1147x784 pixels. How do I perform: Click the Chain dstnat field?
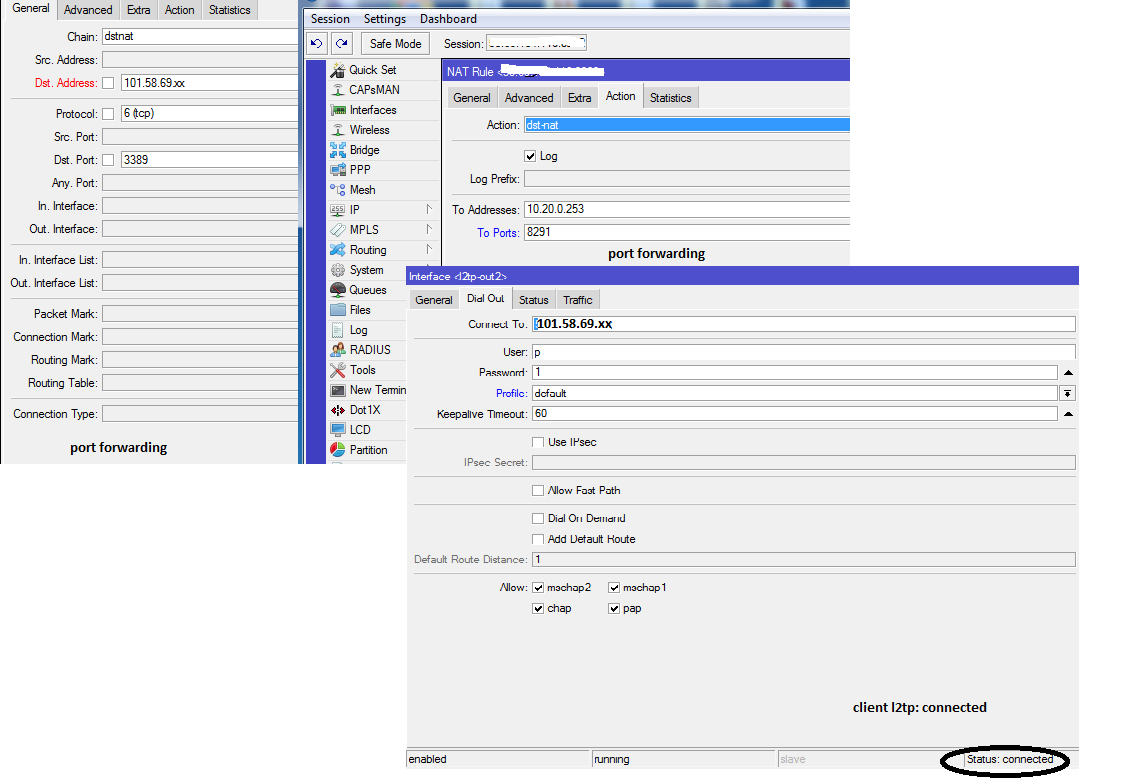click(x=200, y=37)
